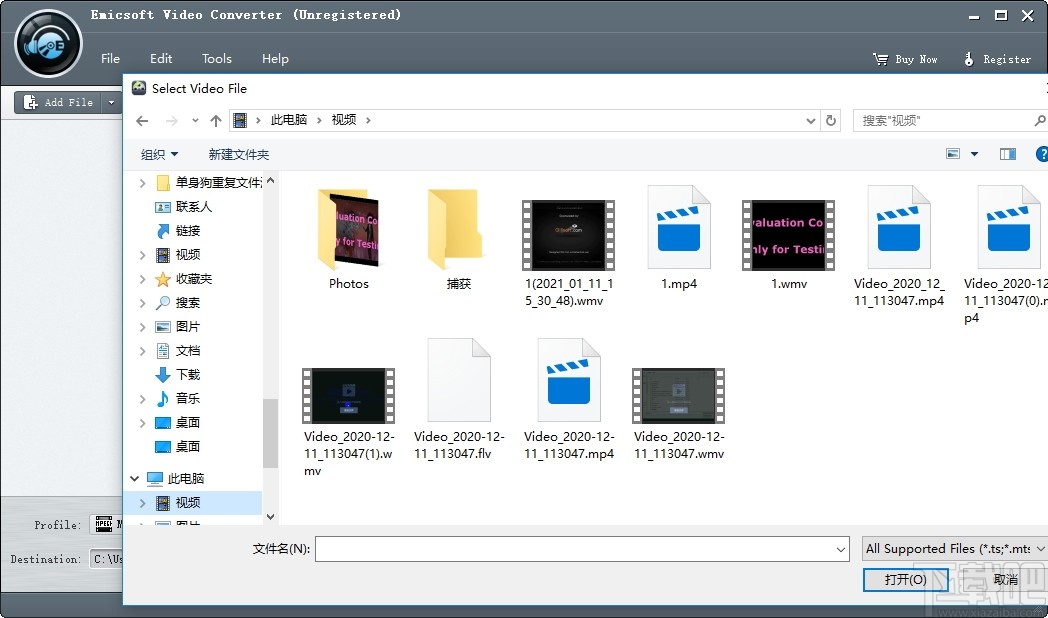
Task: Click the Buy Now cart icon
Action: (879, 59)
